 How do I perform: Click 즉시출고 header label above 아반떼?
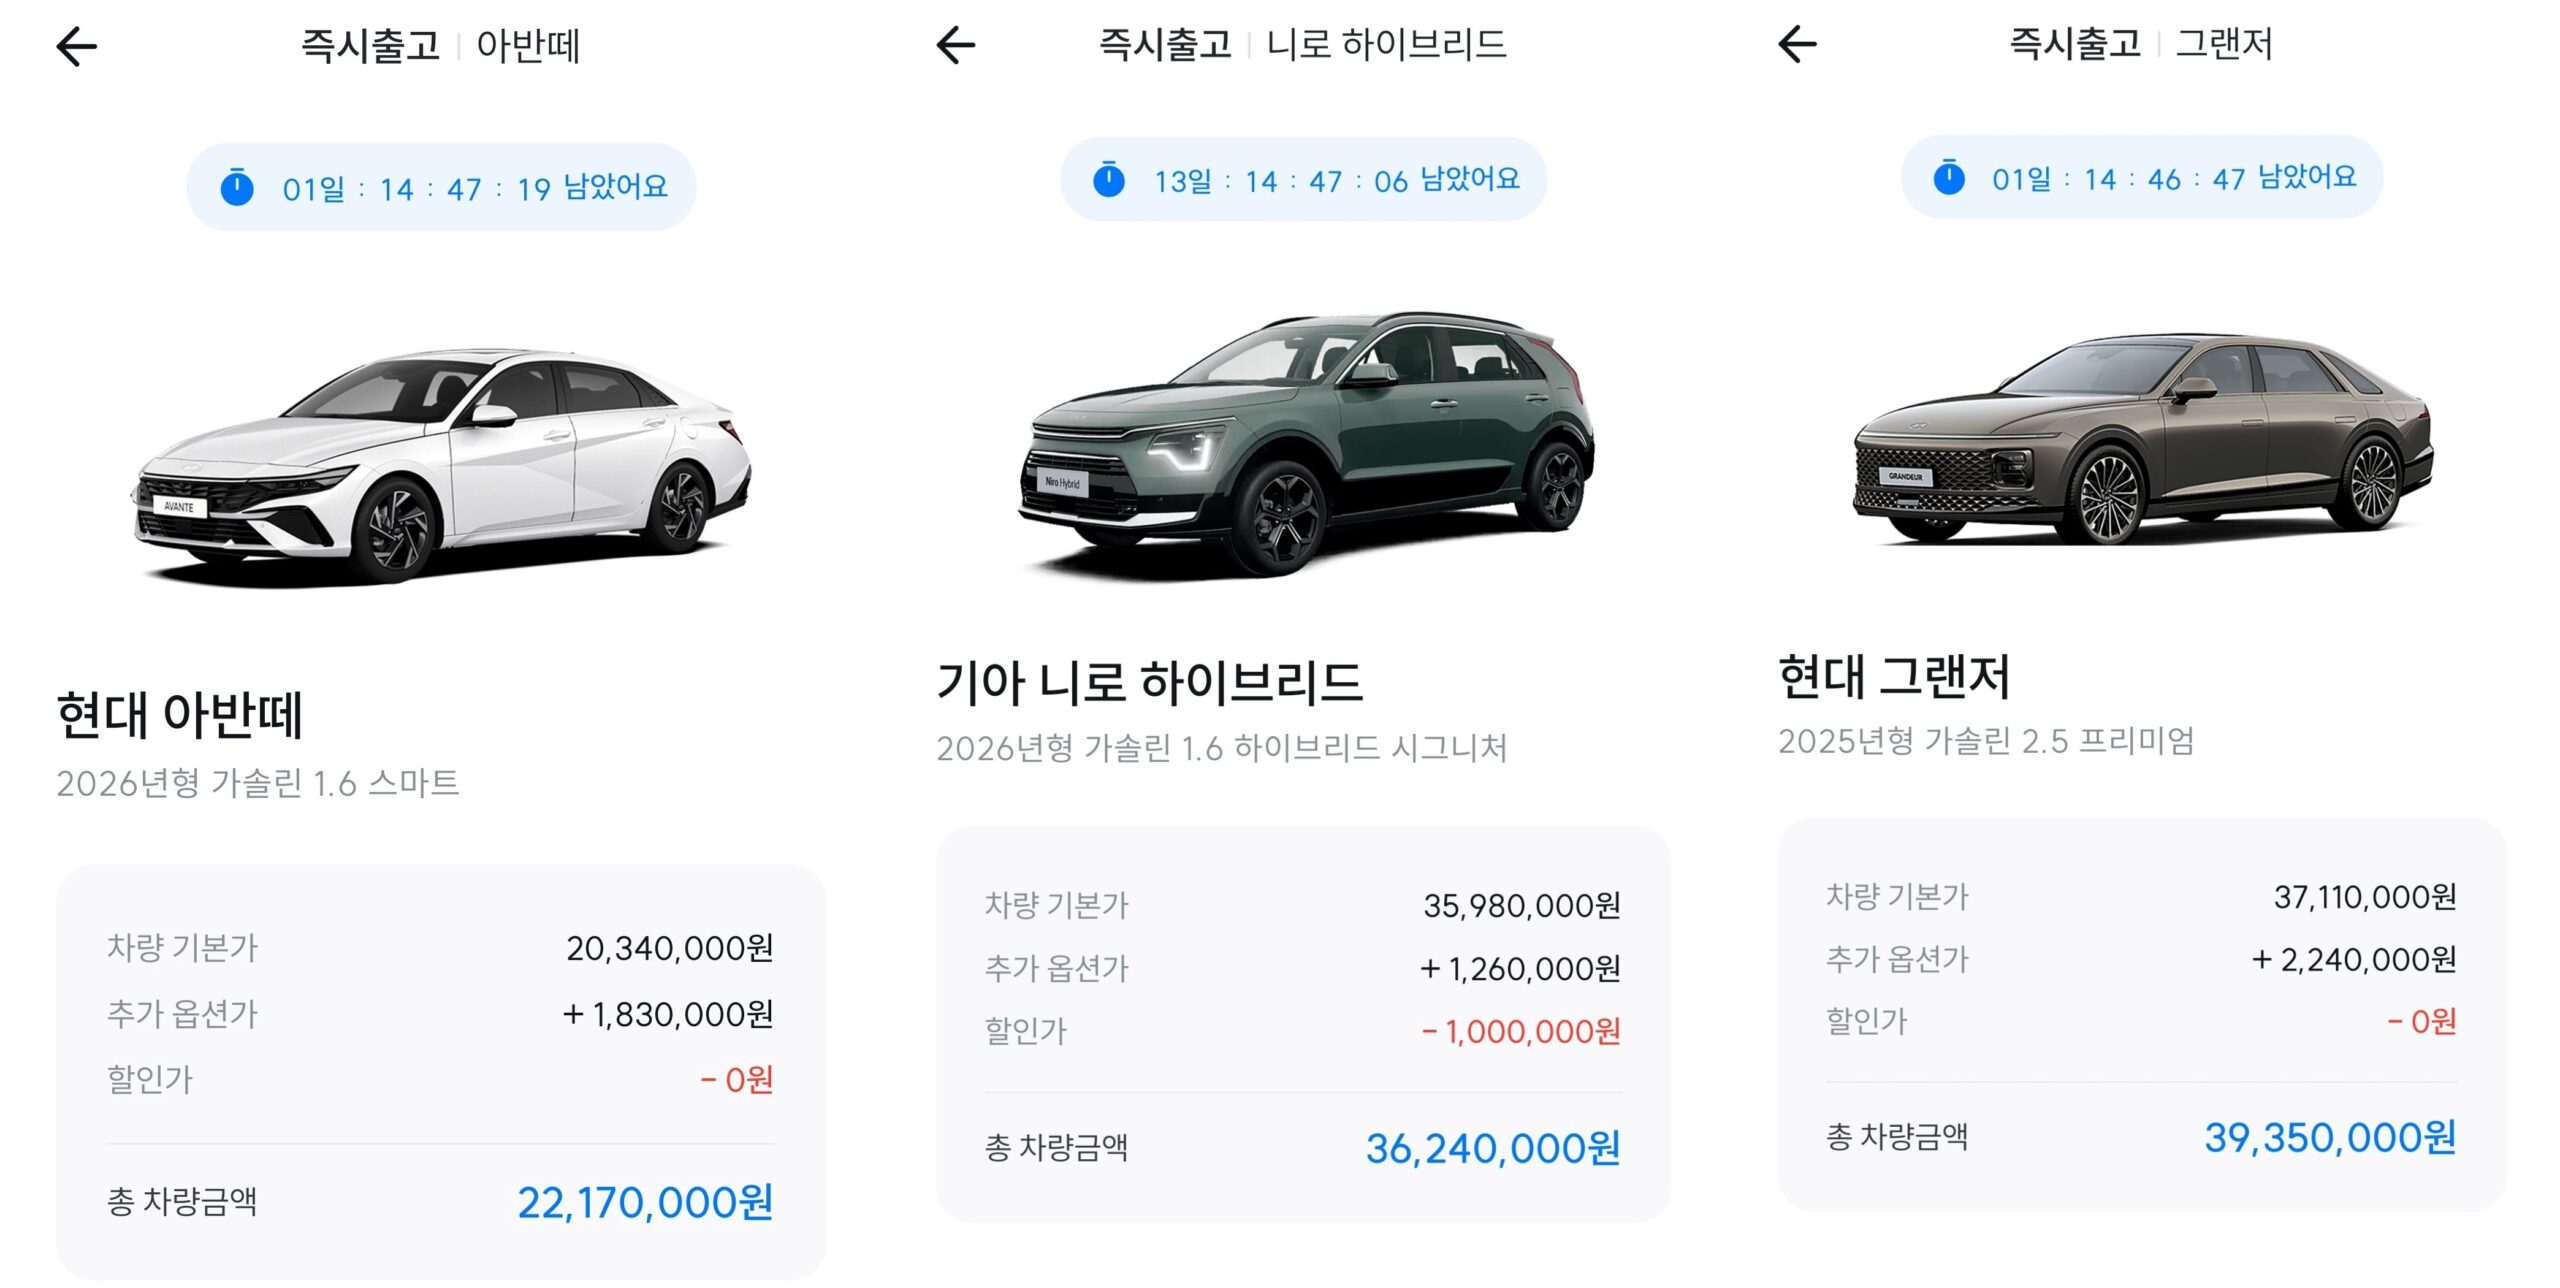point(370,46)
